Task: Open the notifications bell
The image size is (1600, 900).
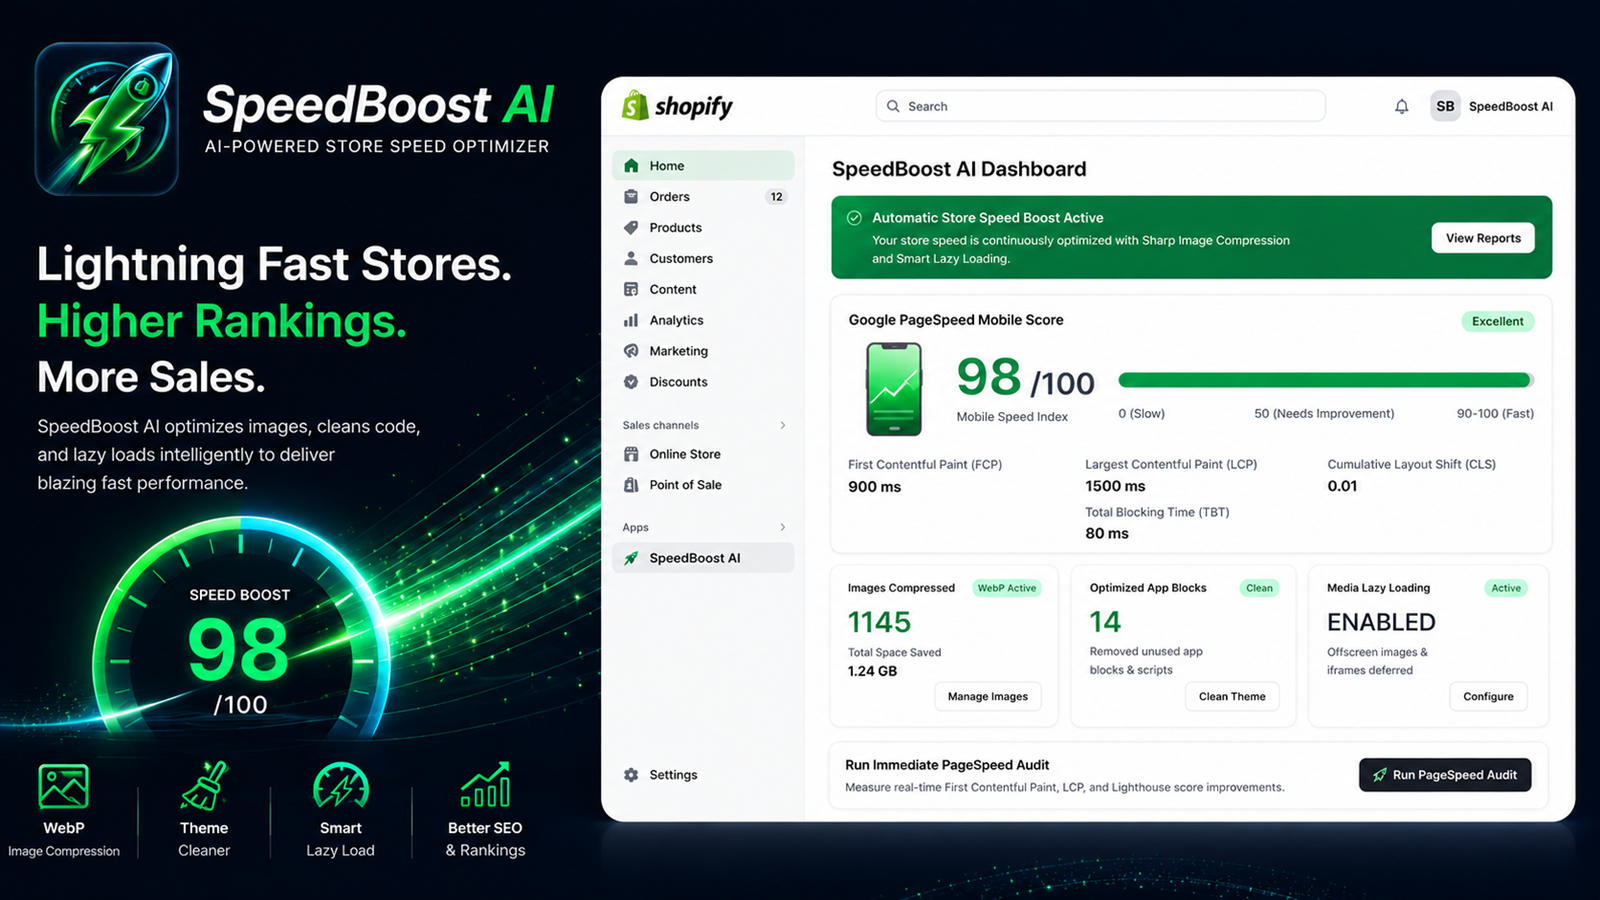Action: pos(1402,106)
